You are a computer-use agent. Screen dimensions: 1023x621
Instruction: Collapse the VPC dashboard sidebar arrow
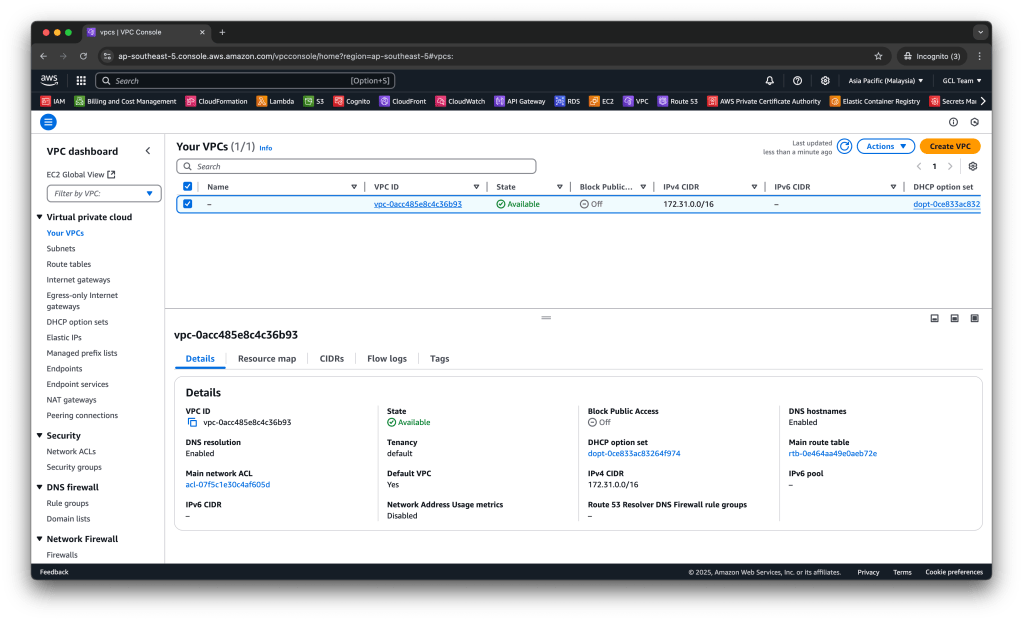(x=148, y=151)
